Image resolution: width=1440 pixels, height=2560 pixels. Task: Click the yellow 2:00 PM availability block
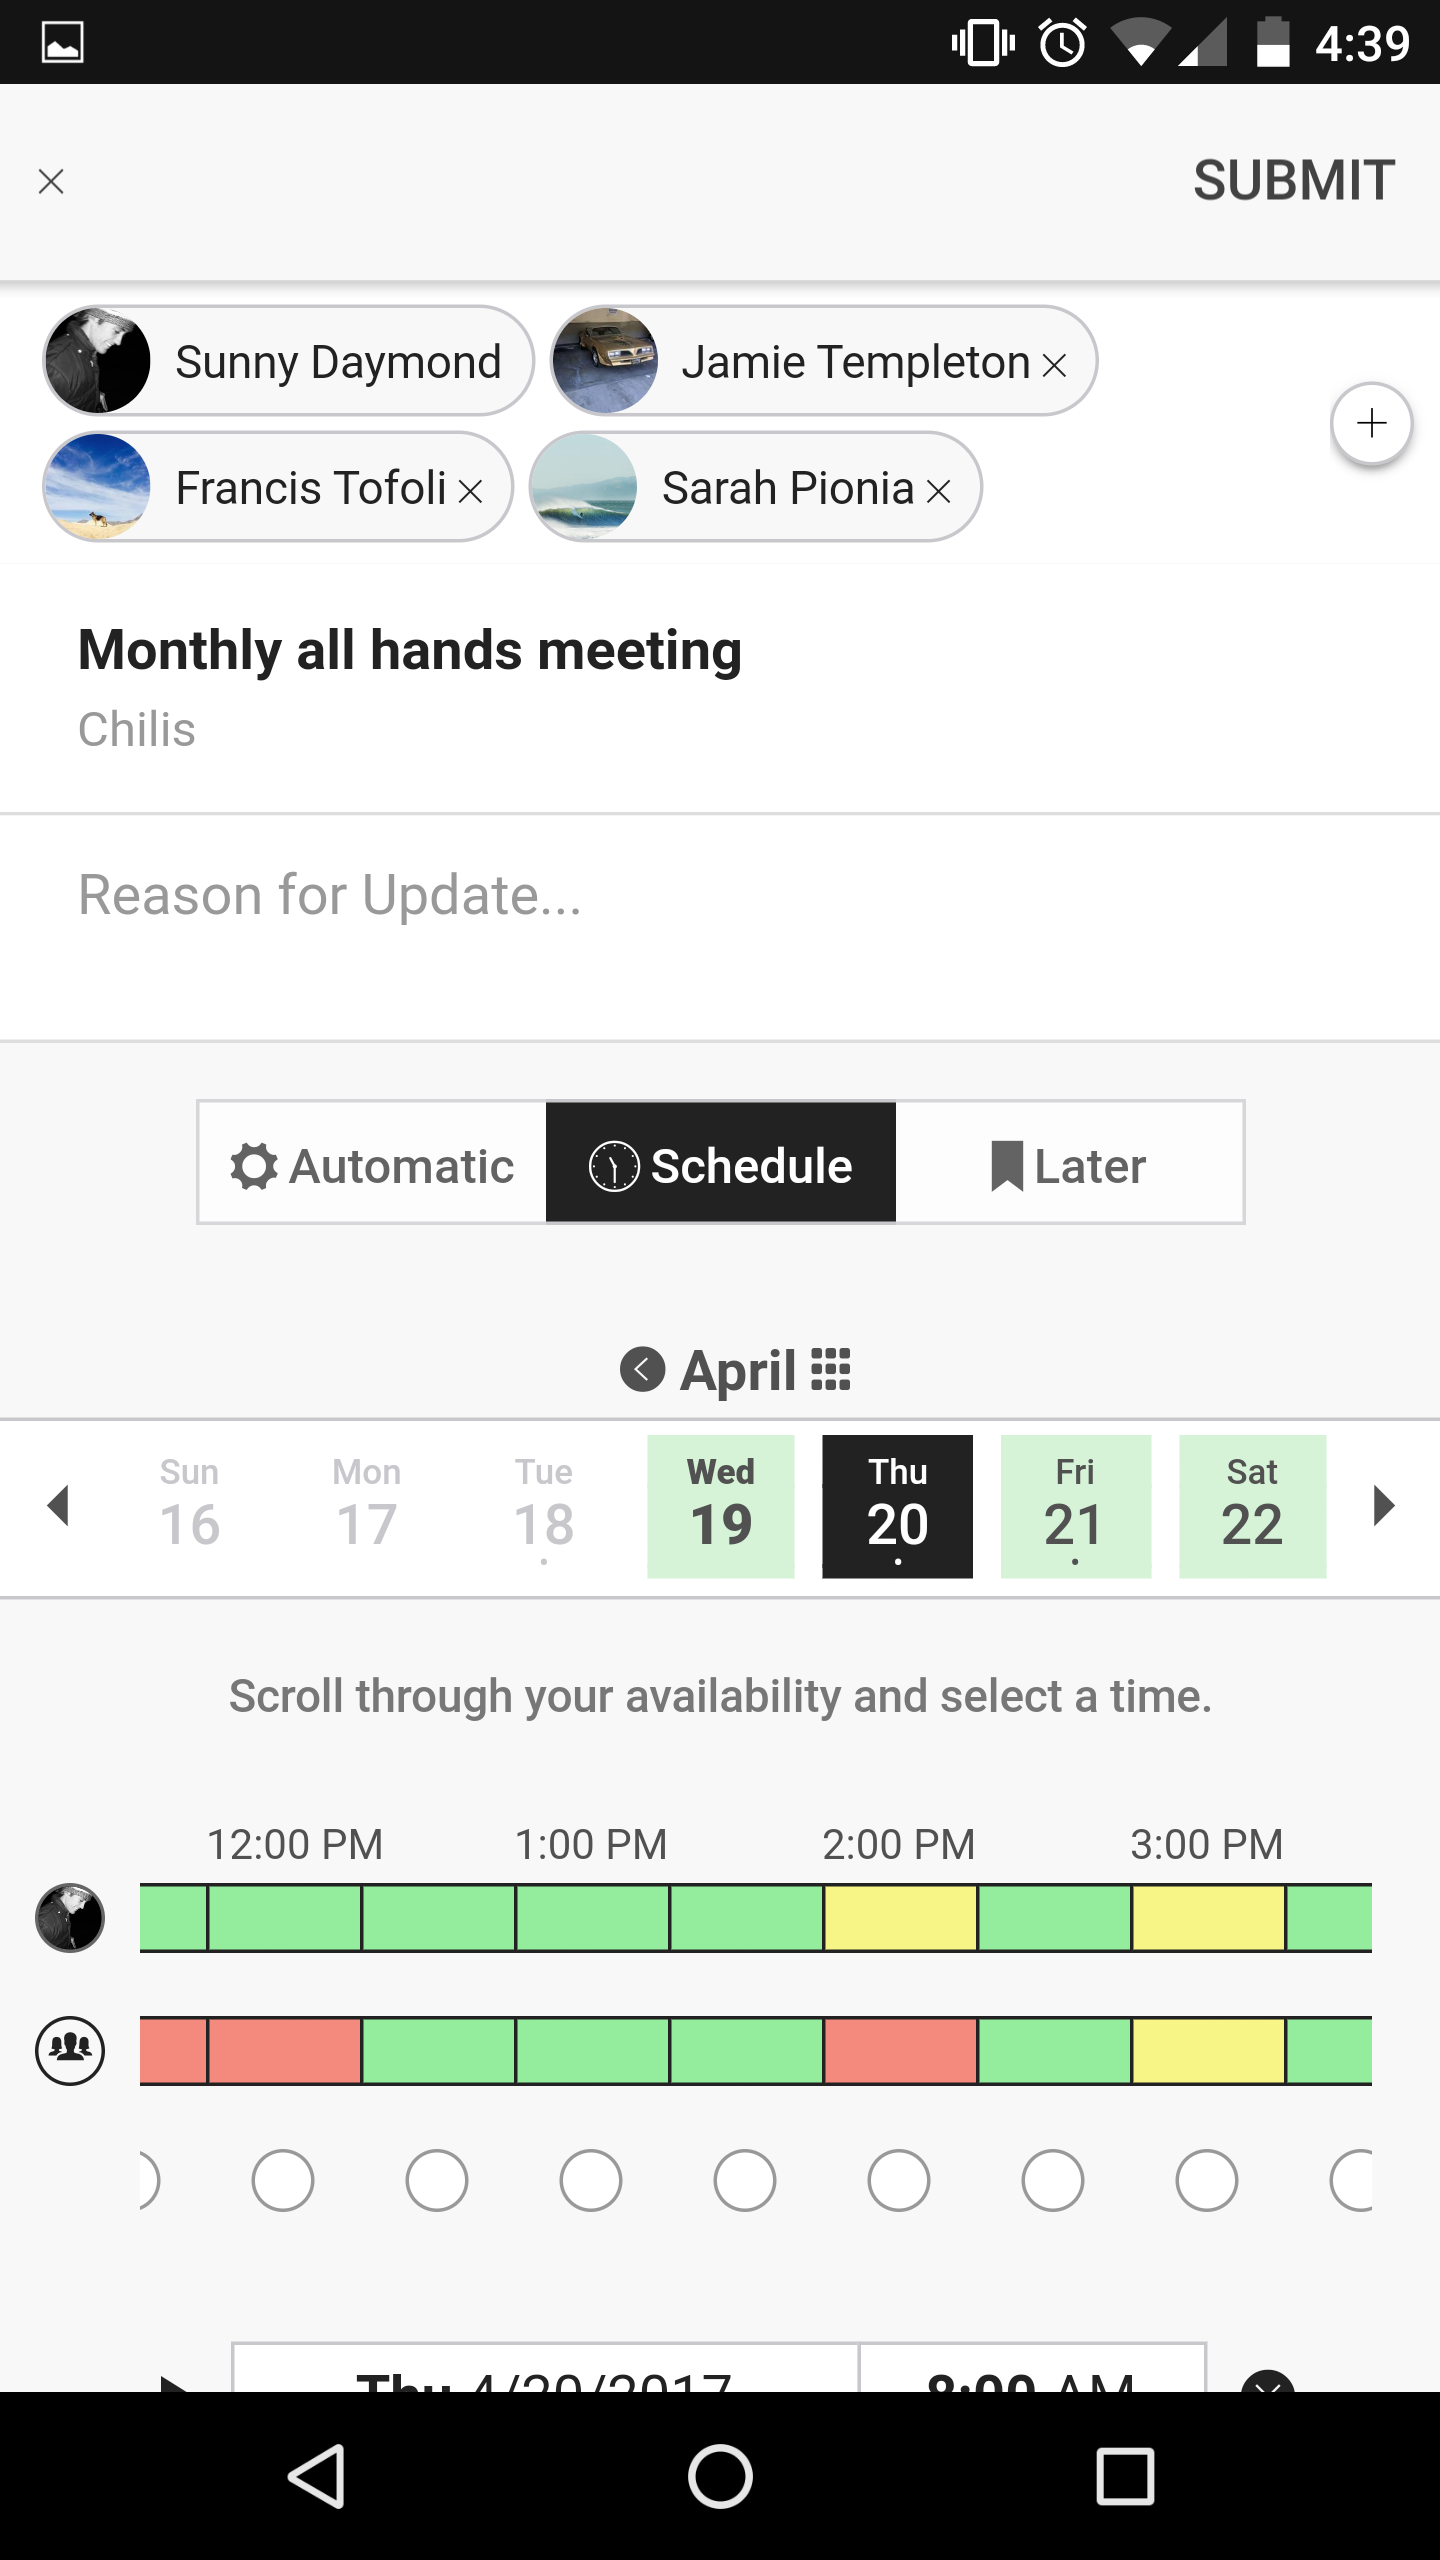(x=900, y=1918)
